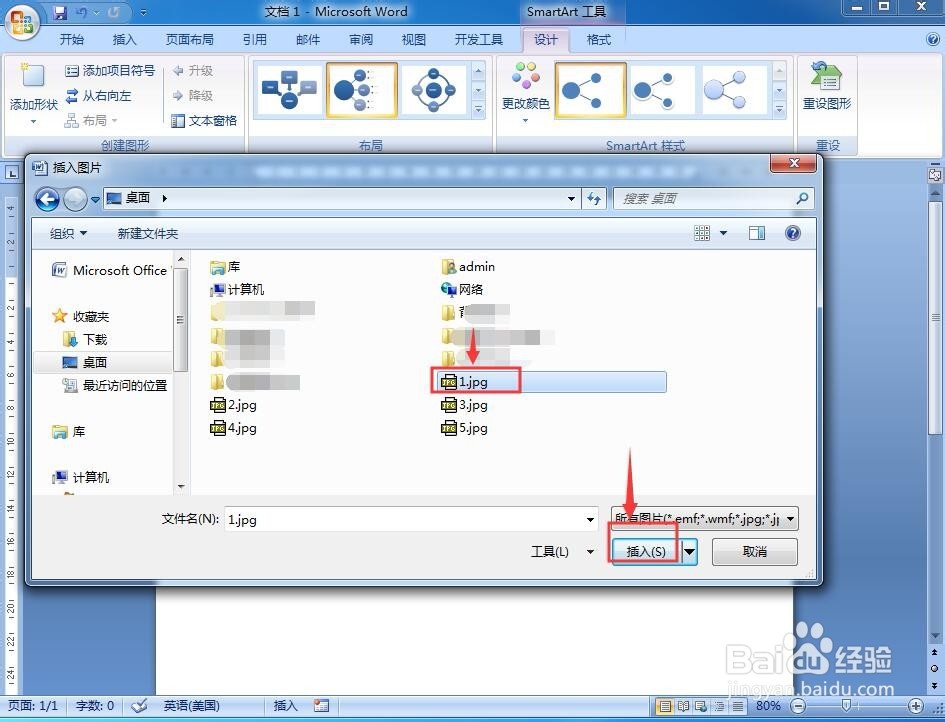Open Word help question mark icon
The height and width of the screenshot is (722, 945).
tap(932, 39)
